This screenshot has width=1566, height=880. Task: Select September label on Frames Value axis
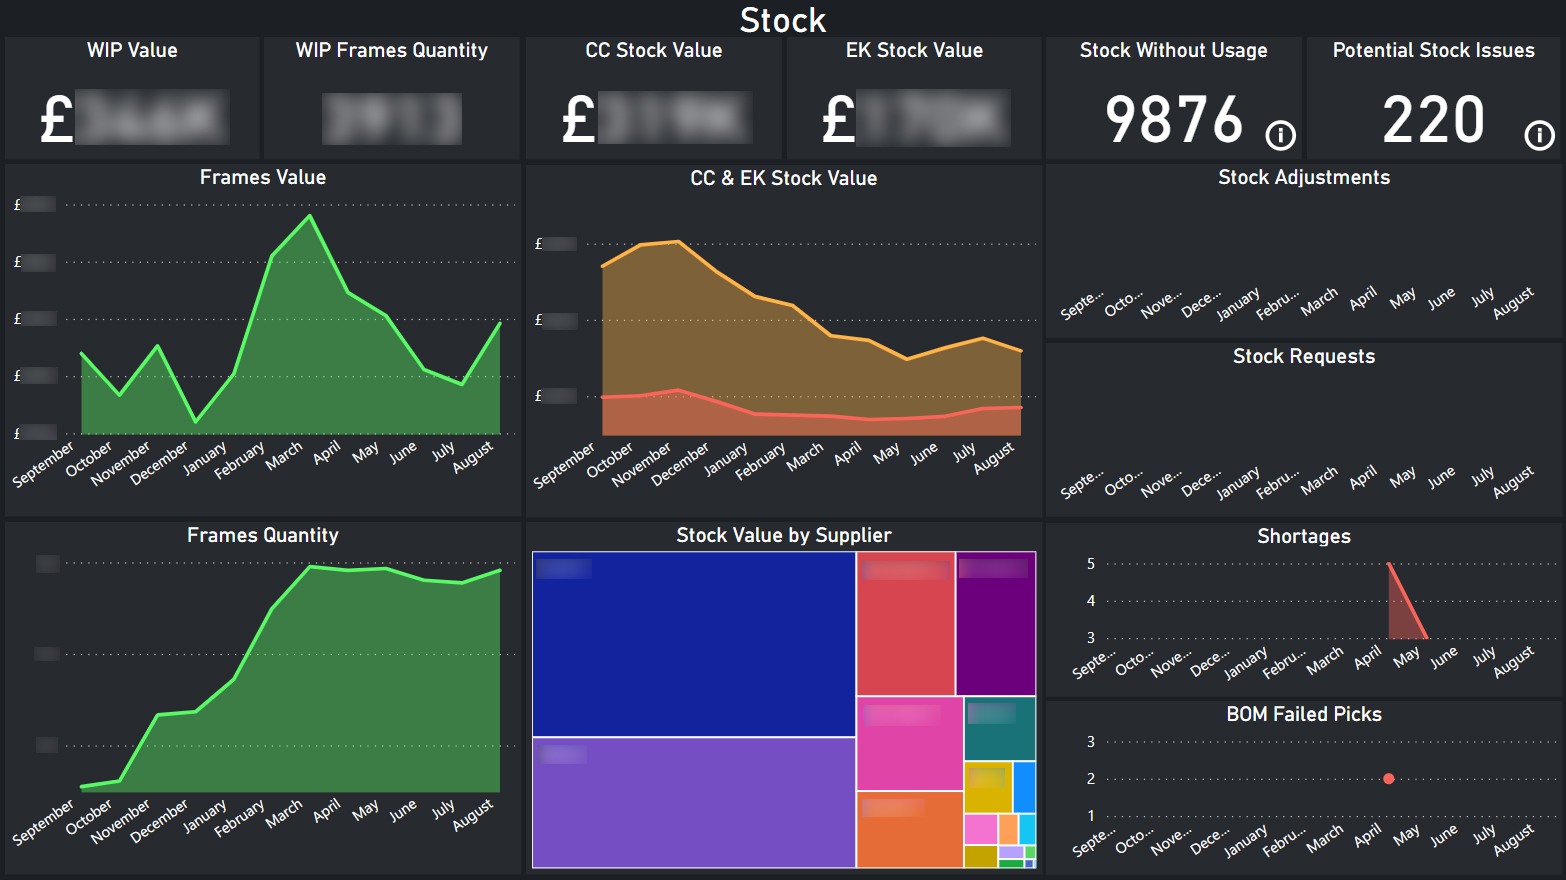pyautogui.click(x=43, y=464)
